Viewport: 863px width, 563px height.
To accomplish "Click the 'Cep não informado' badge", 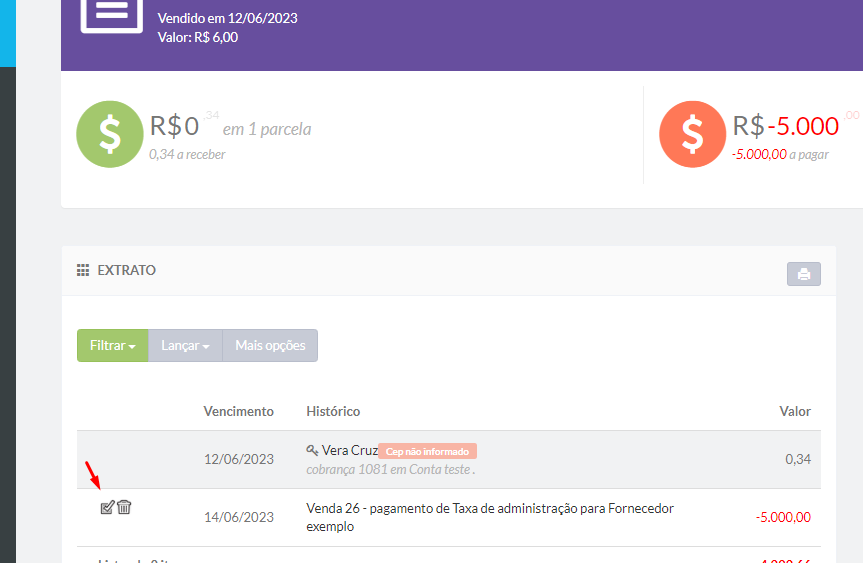I will coord(427,451).
